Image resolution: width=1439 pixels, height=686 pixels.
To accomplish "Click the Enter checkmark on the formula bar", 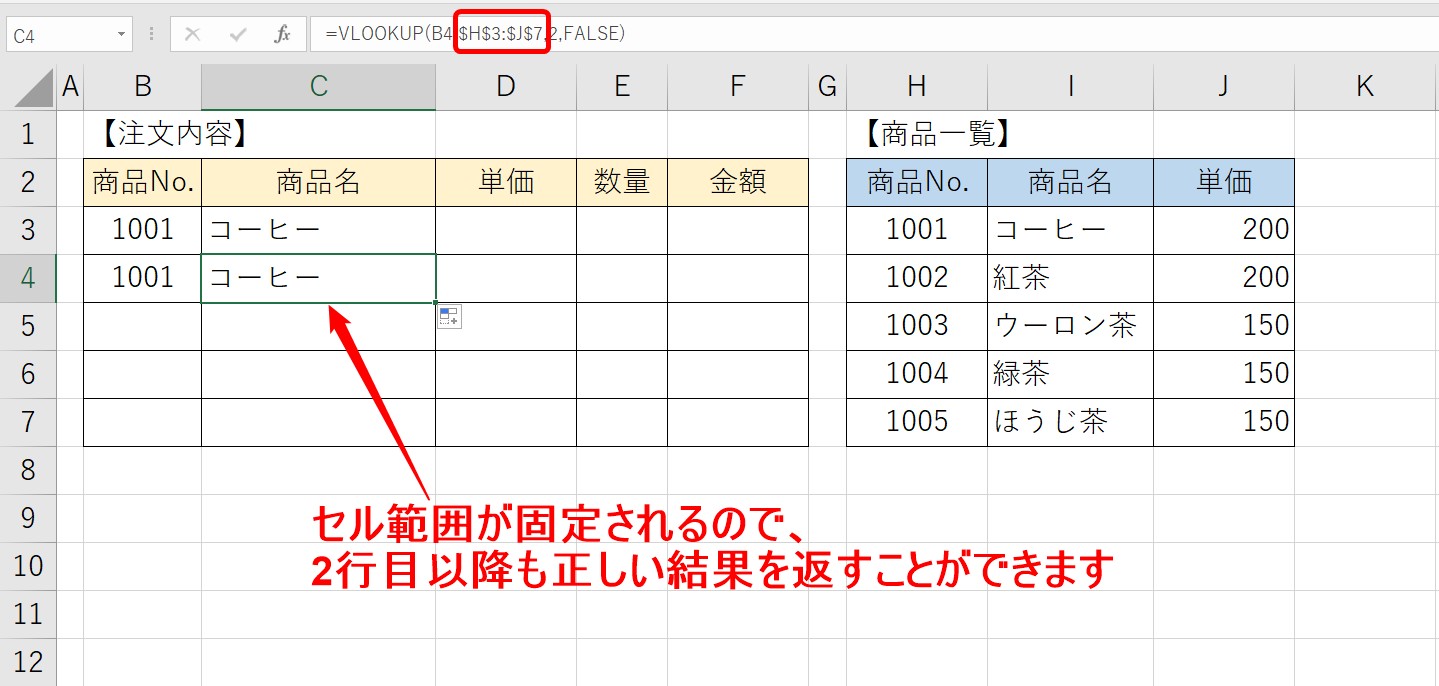I will pos(238,33).
